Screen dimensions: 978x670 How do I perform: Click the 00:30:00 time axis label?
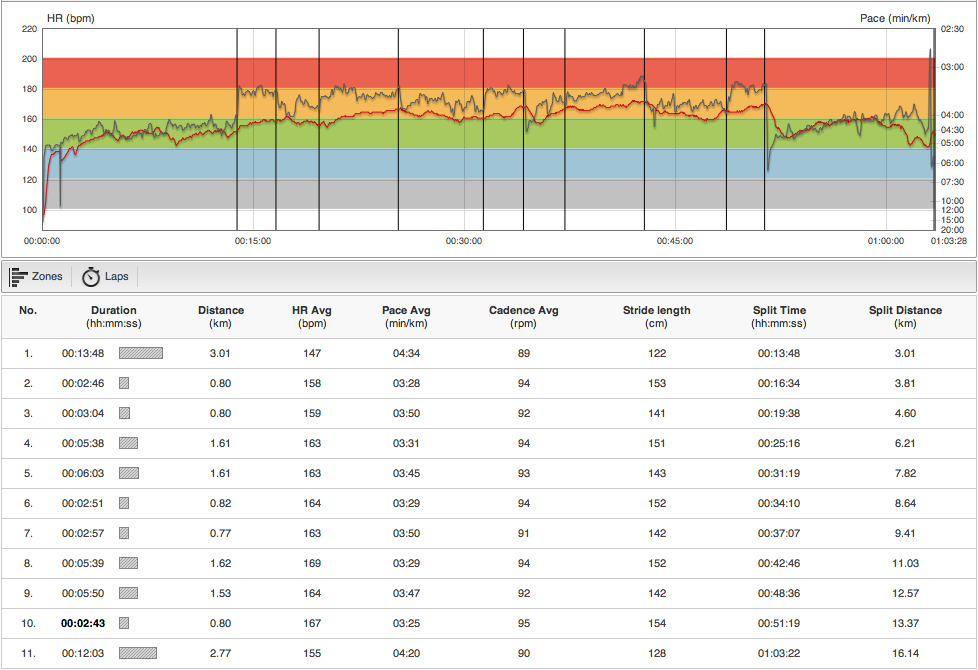[x=464, y=241]
